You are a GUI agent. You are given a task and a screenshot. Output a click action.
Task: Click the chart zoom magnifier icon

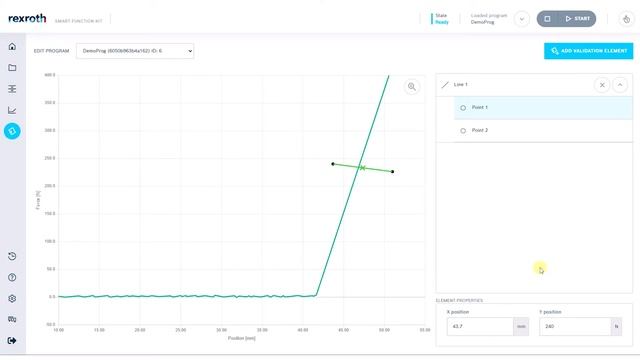click(412, 87)
